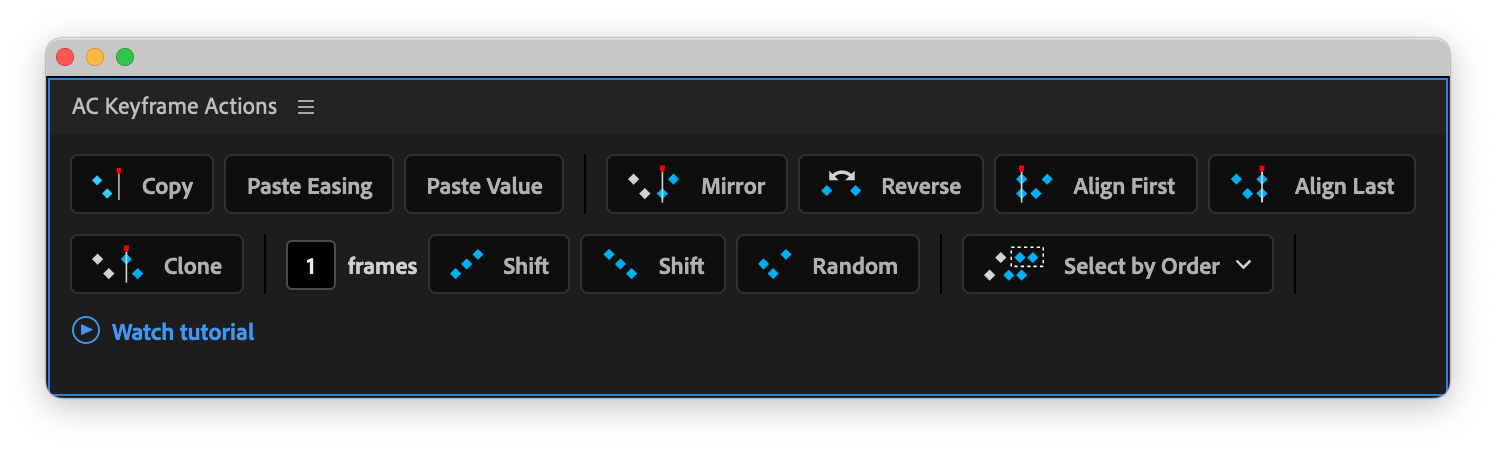Click the ascending Shift keyframes button
The image size is (1496, 452).
coord(499,265)
